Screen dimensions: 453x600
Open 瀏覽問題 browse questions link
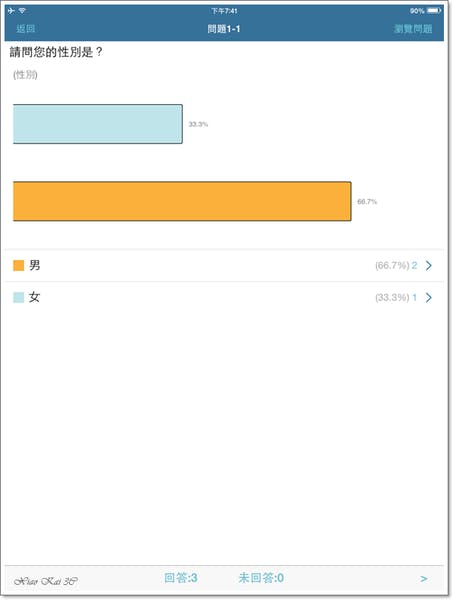[x=413, y=29]
